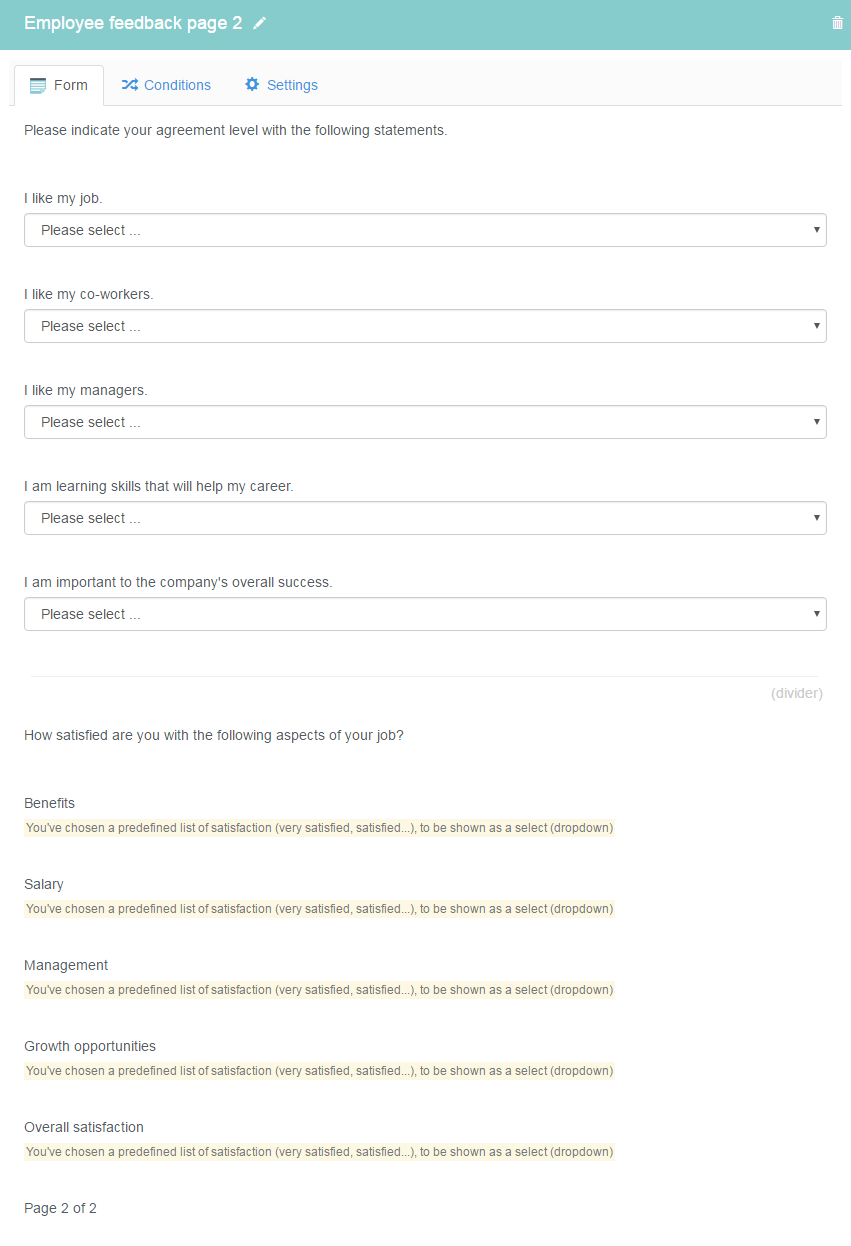This screenshot has width=851, height=1246.
Task: Expand the 'I like my co-workers' dropdown
Action: [x=425, y=326]
